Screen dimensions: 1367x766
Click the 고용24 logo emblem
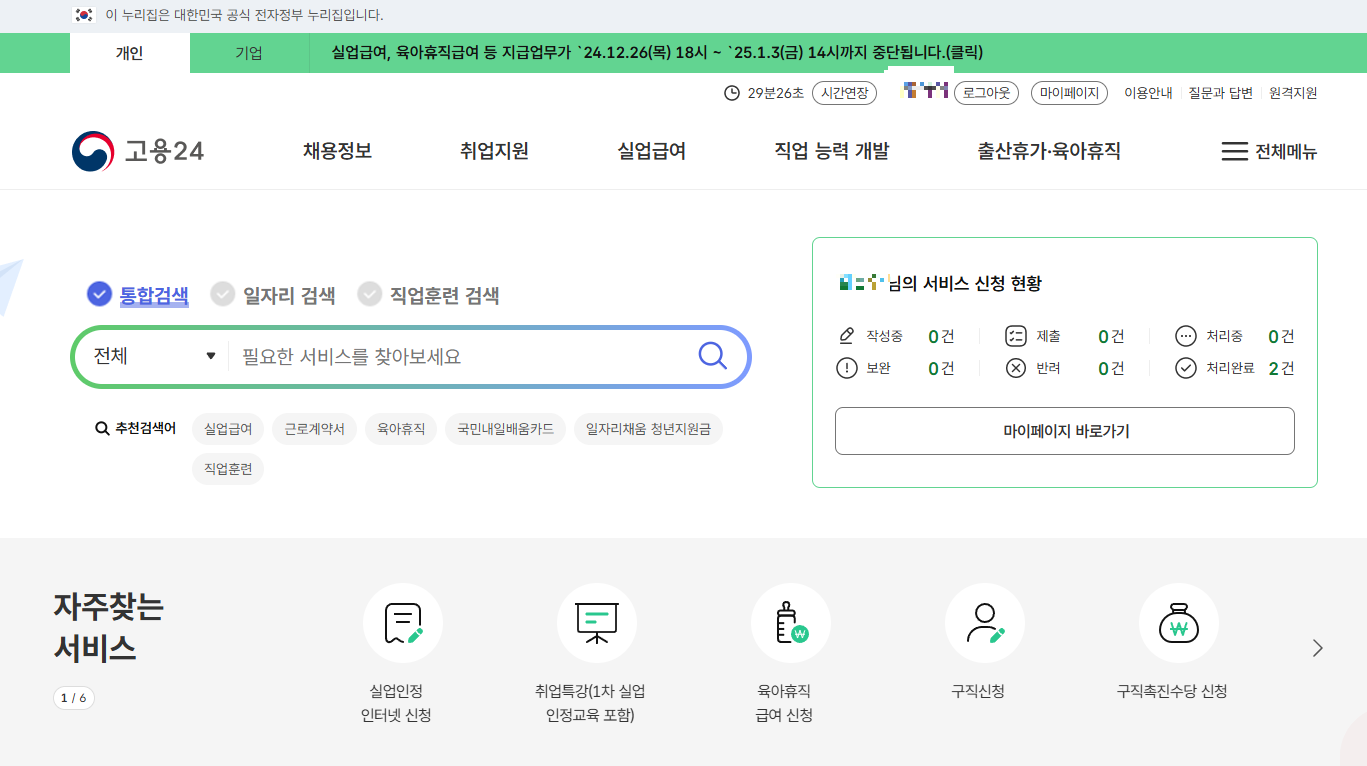click(x=93, y=152)
